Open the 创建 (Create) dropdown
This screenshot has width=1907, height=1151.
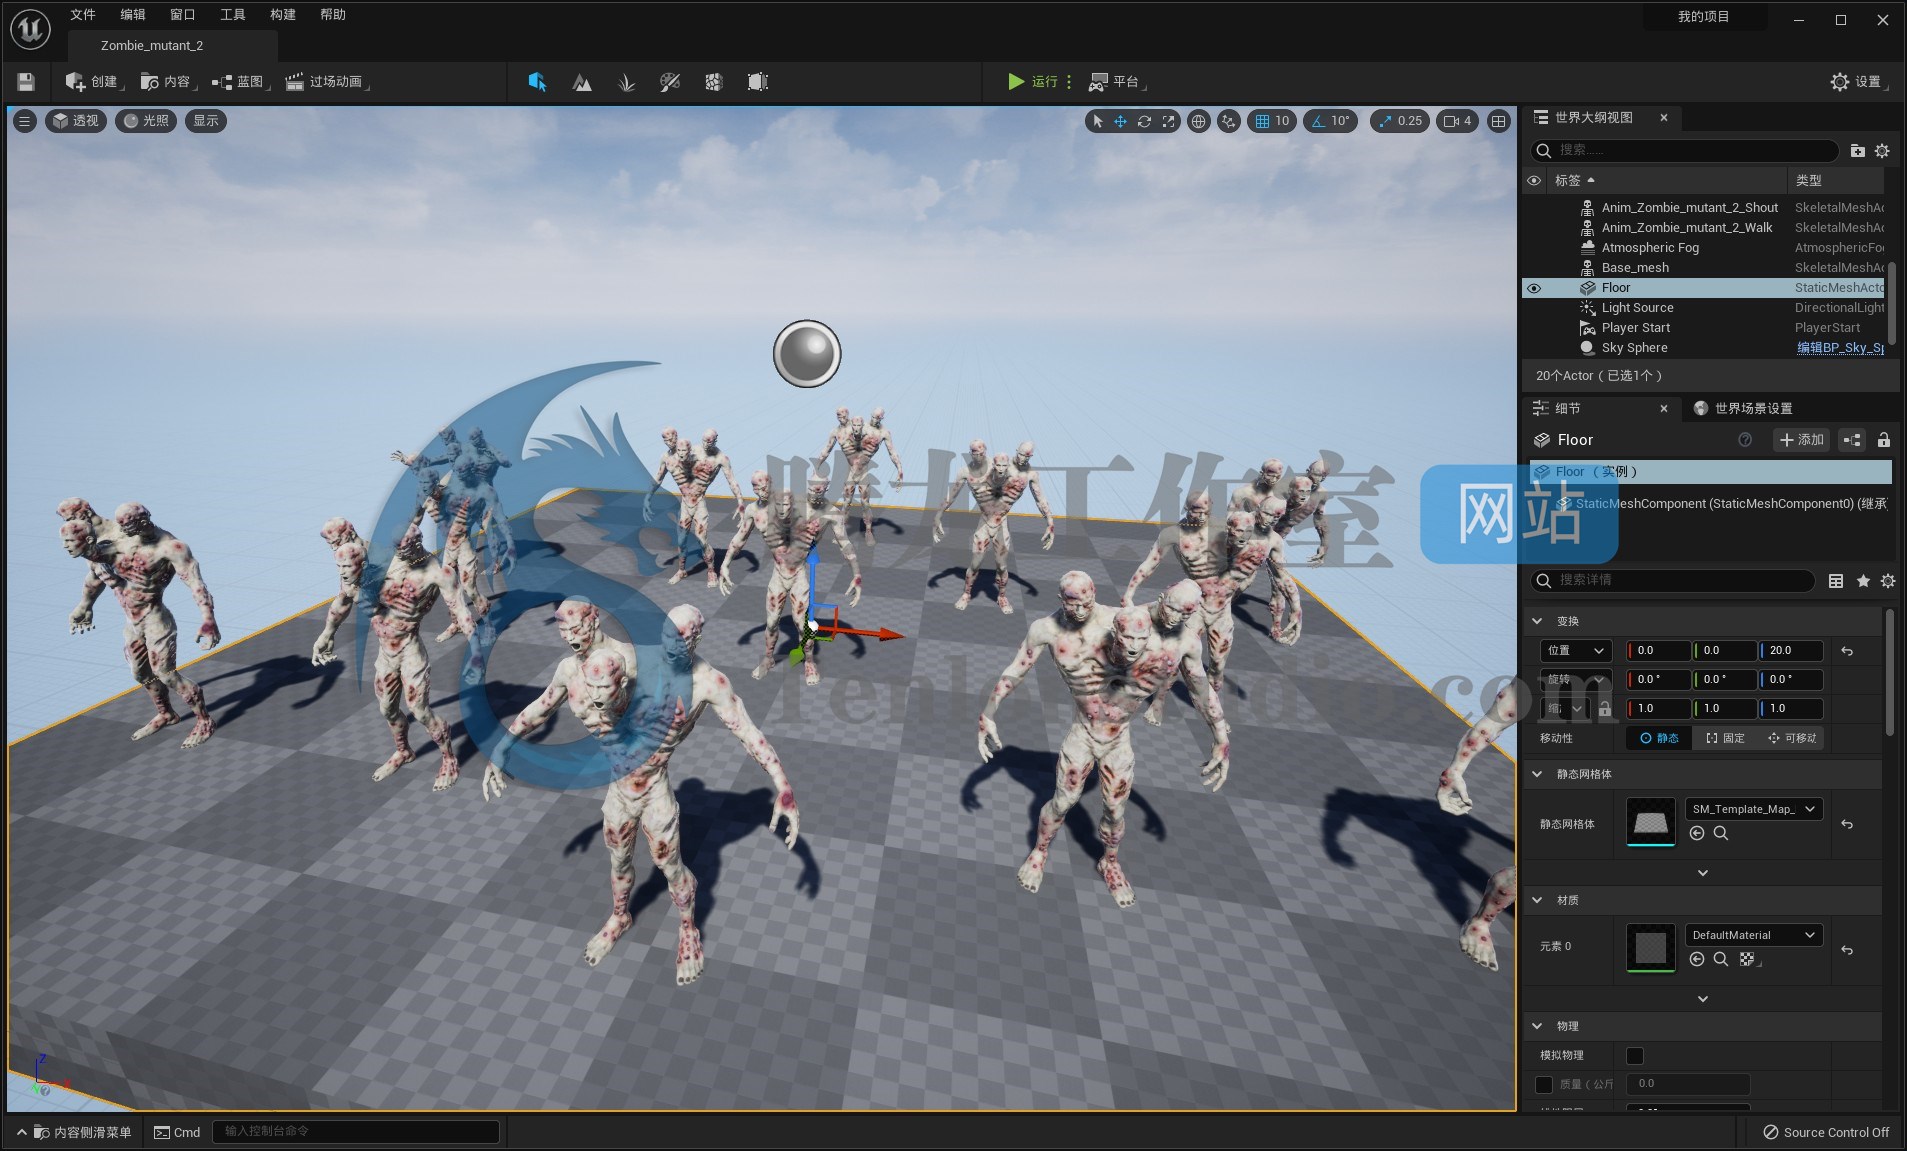tap(94, 82)
